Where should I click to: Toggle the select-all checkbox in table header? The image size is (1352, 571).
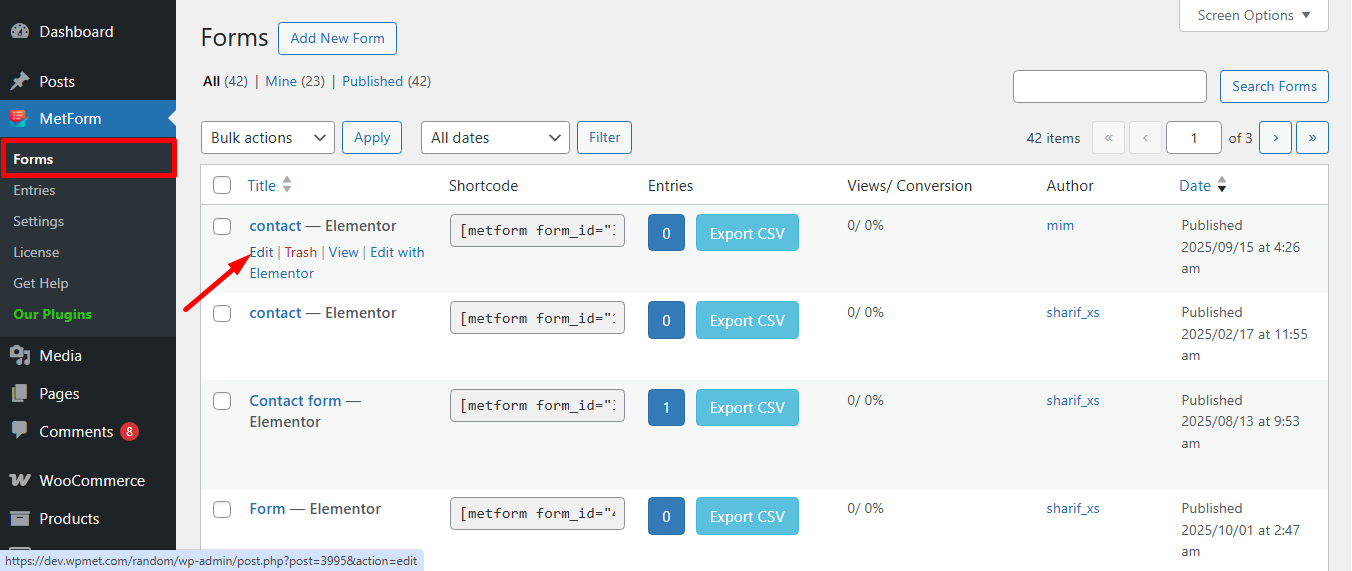222,185
